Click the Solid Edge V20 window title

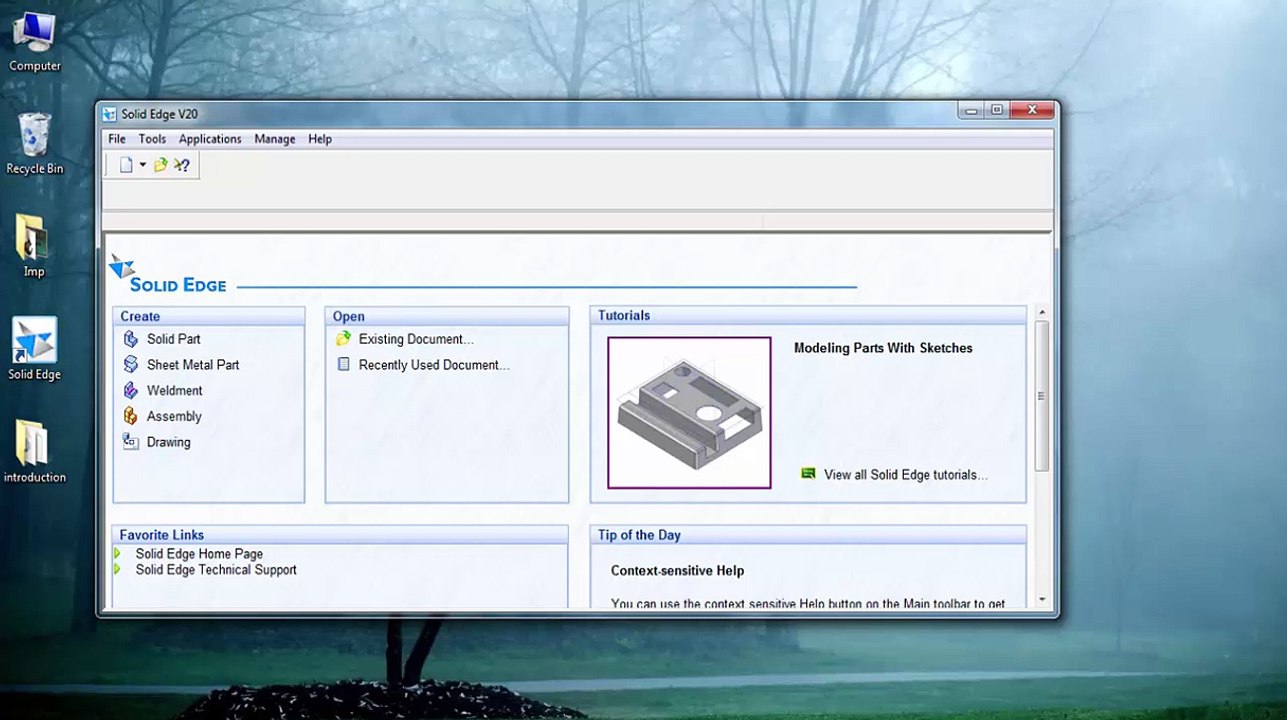click(x=159, y=114)
